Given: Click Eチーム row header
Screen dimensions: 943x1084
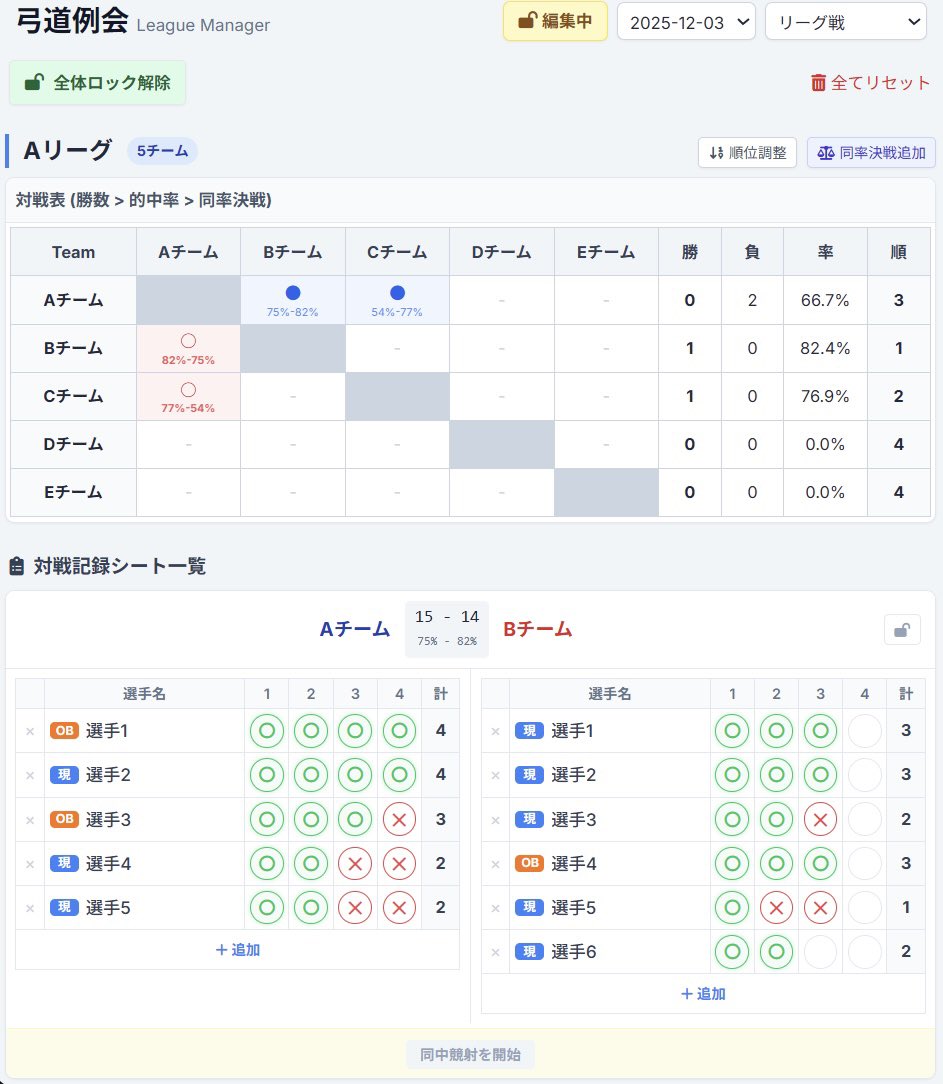Looking at the screenshot, I should (73, 492).
